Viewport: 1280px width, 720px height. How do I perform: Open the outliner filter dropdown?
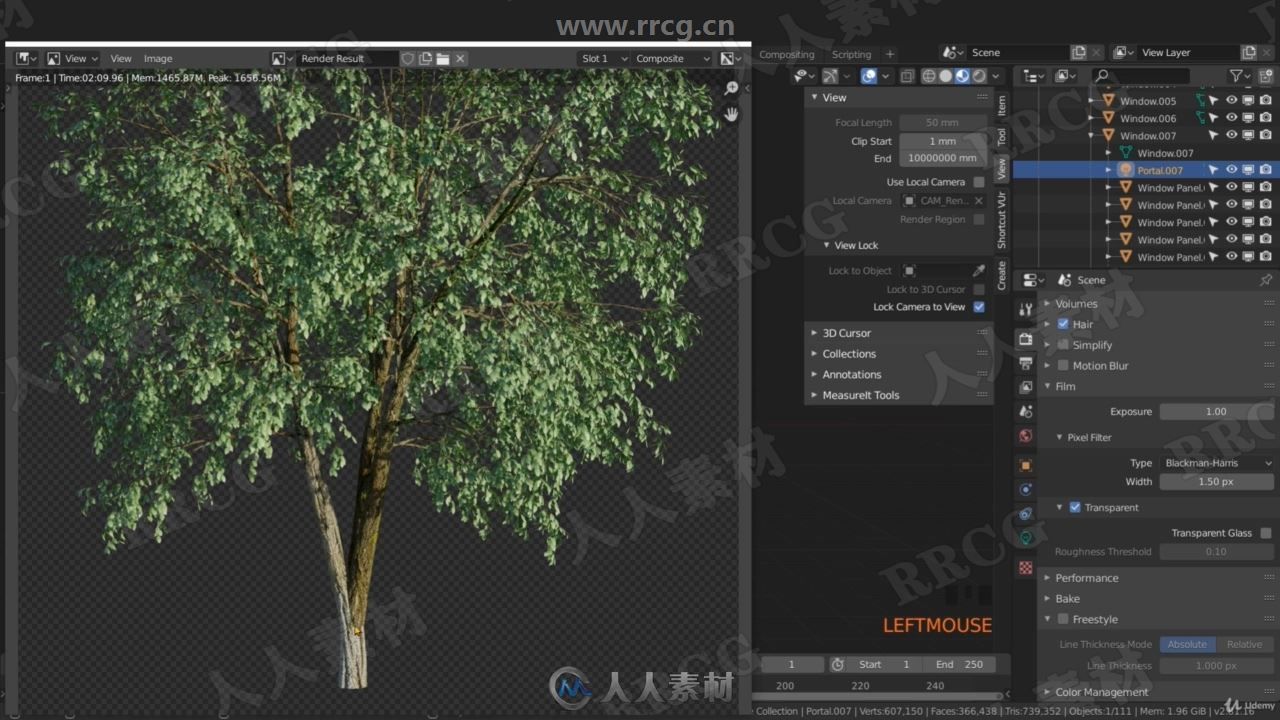(x=1240, y=76)
